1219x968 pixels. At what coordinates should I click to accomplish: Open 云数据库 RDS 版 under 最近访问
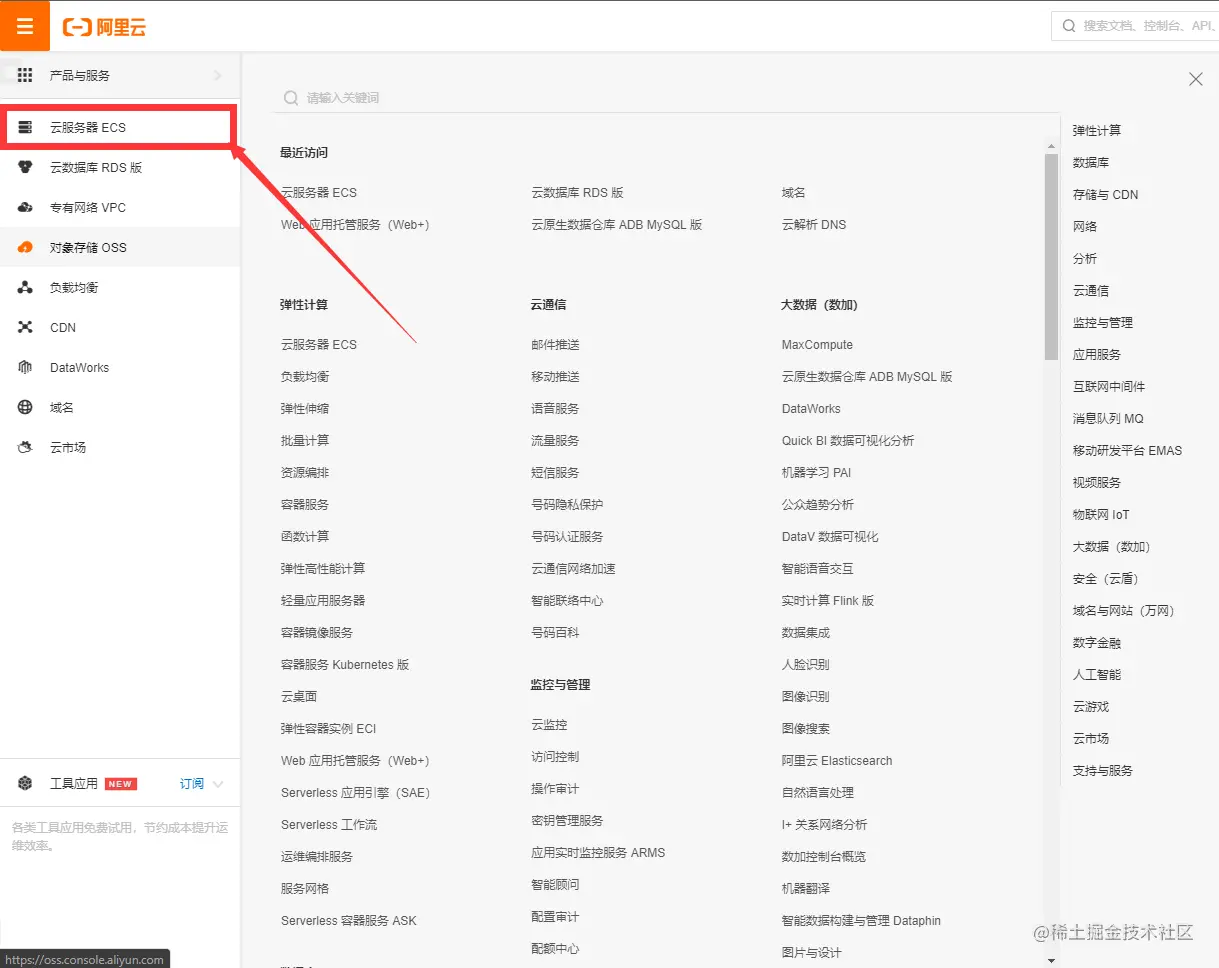coord(577,193)
